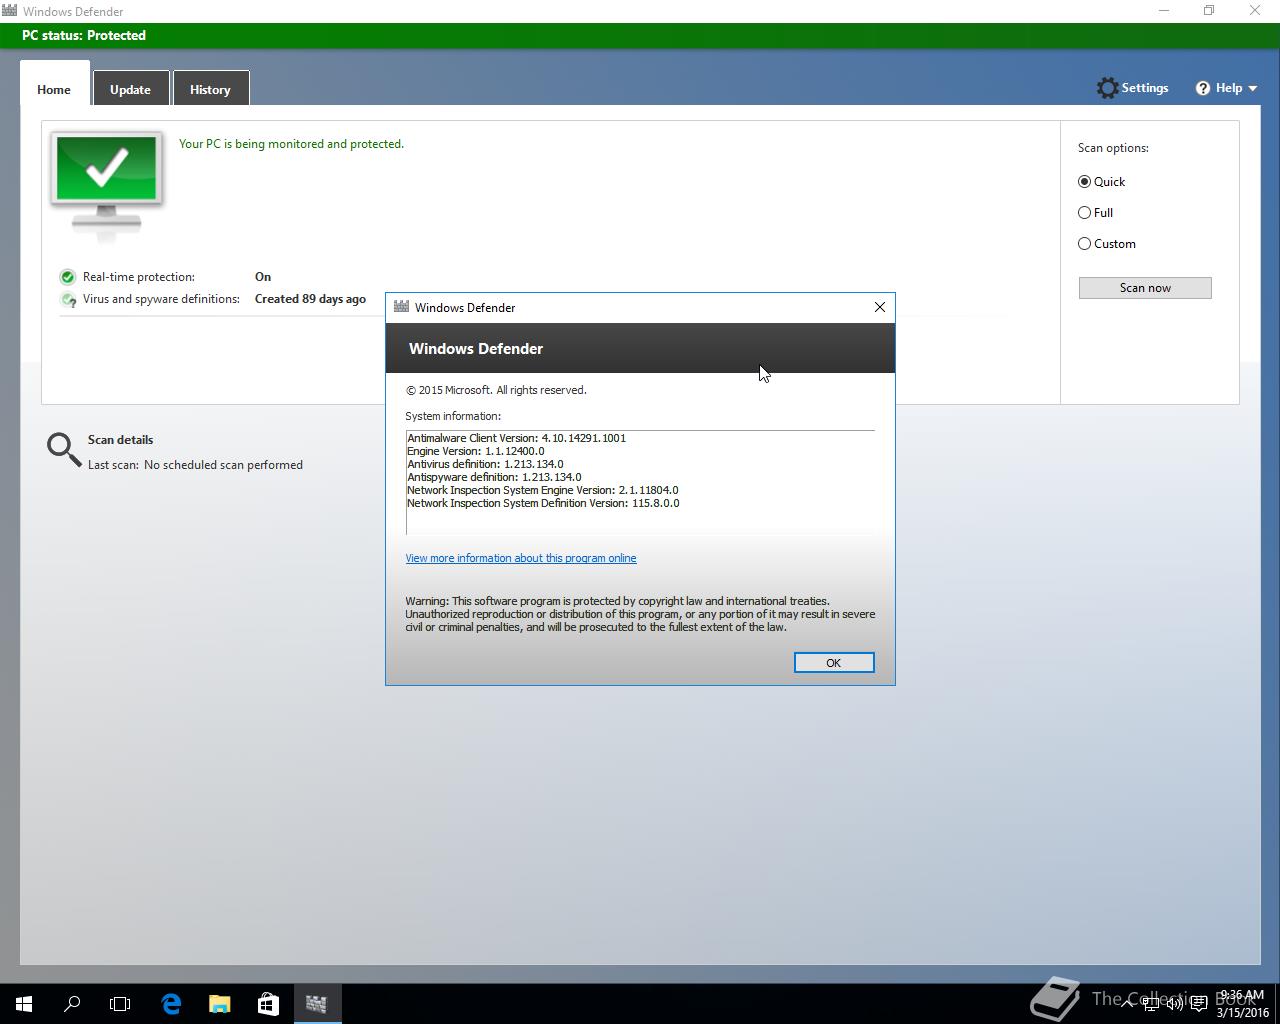Launch Microsoft Edge from taskbar
Image resolution: width=1280 pixels, height=1024 pixels.
tap(171, 1004)
